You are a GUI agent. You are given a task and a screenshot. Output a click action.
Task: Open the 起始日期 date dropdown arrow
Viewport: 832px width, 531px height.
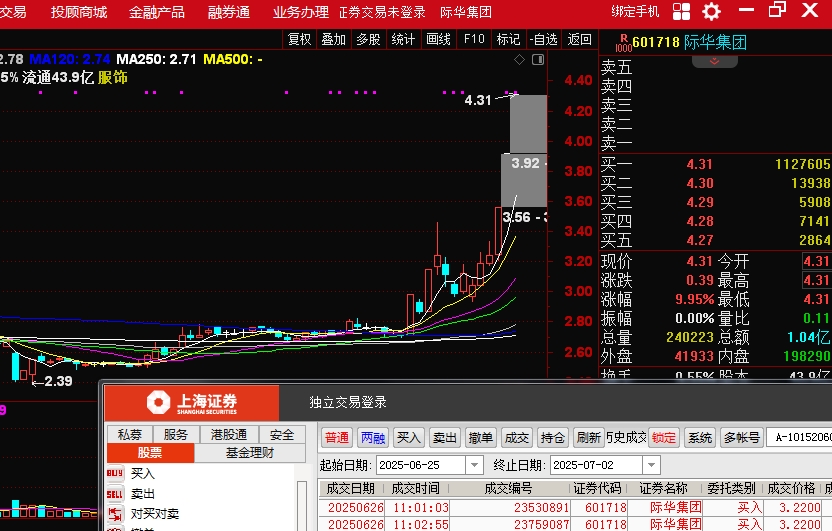tap(474, 465)
